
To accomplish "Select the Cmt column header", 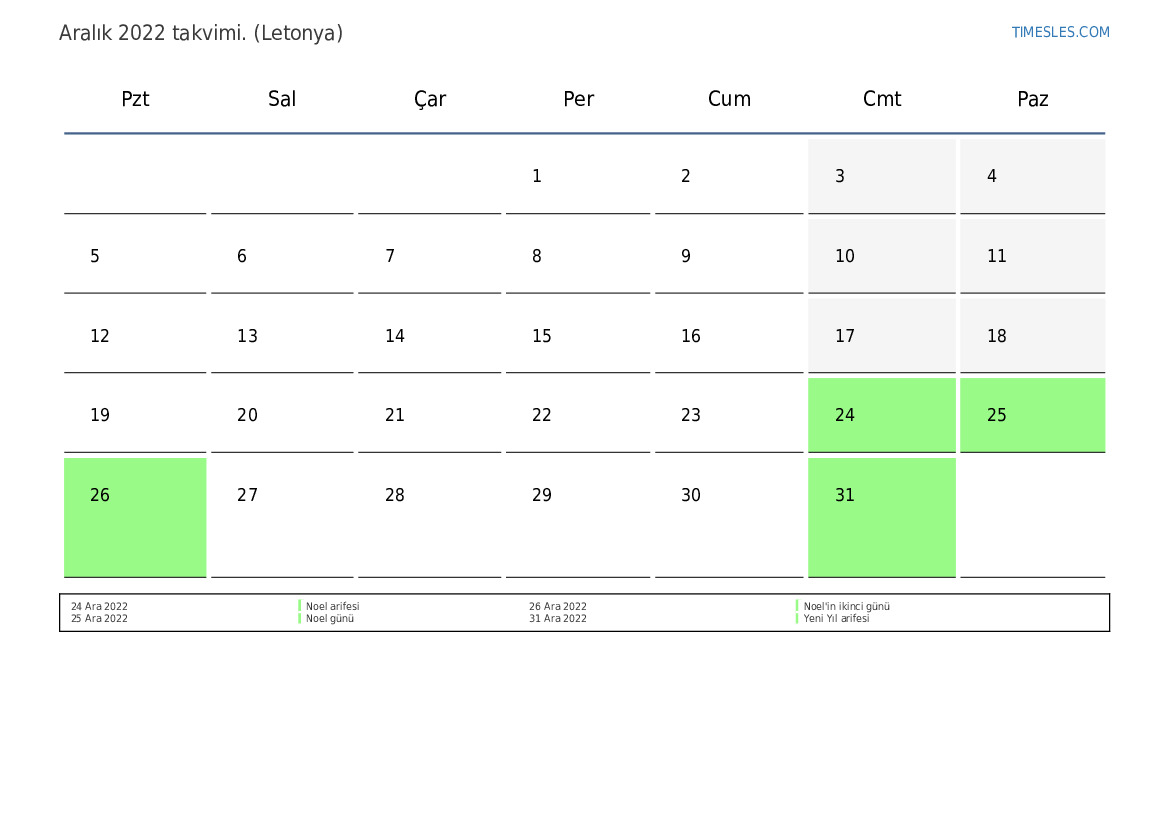I will (881, 99).
